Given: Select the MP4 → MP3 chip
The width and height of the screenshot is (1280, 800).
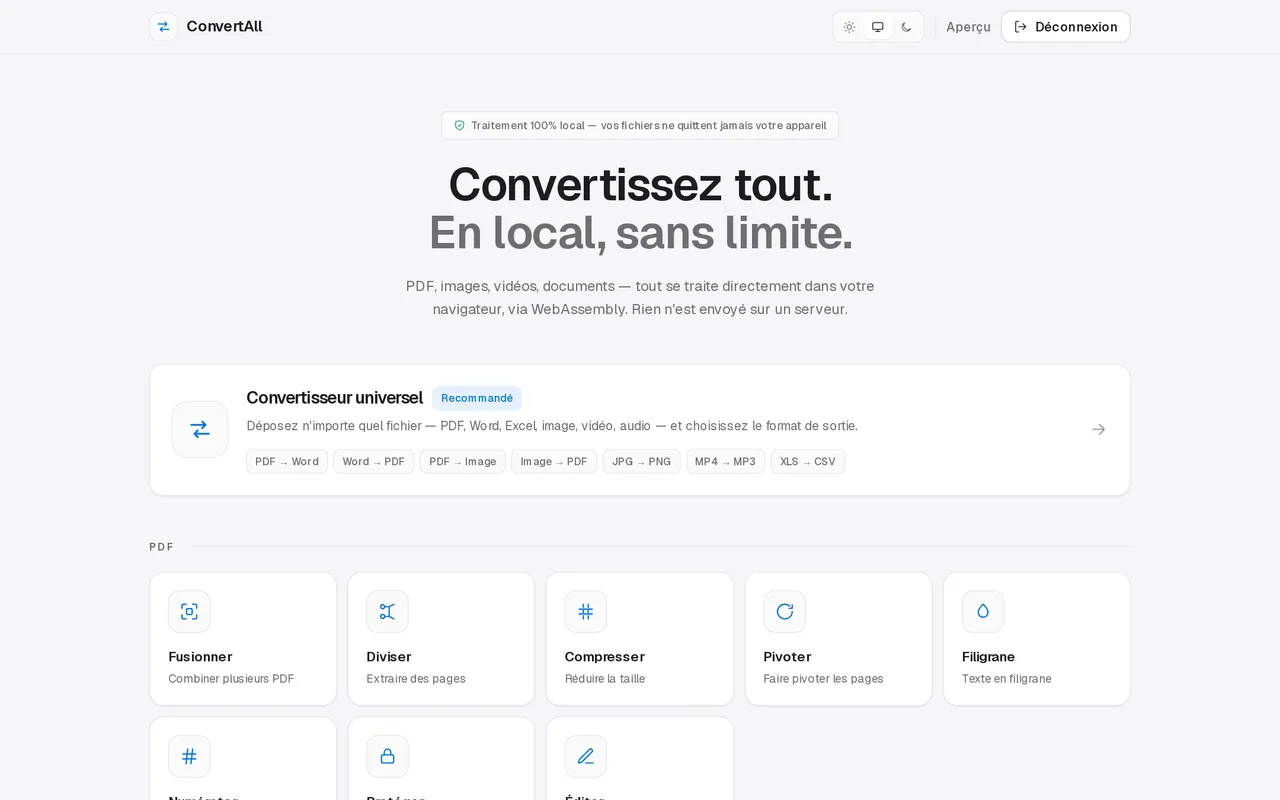Looking at the screenshot, I should [x=726, y=461].
